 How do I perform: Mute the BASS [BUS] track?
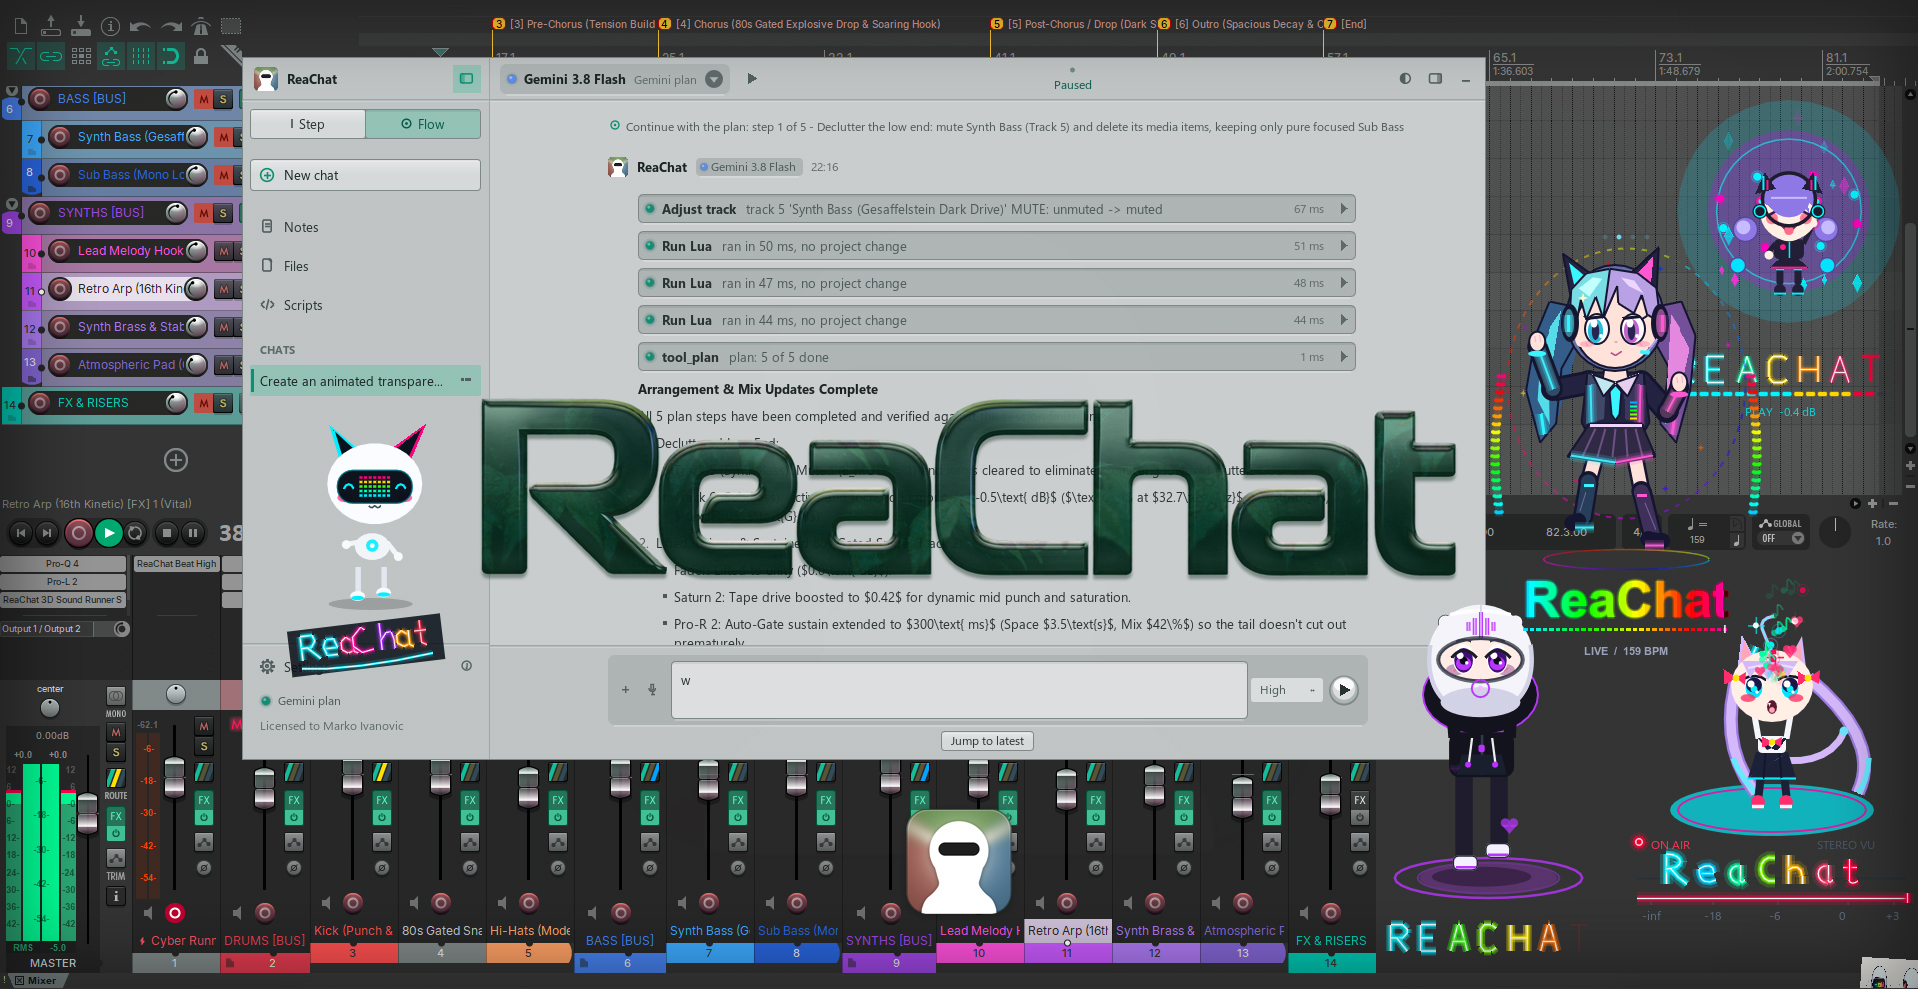[x=204, y=99]
